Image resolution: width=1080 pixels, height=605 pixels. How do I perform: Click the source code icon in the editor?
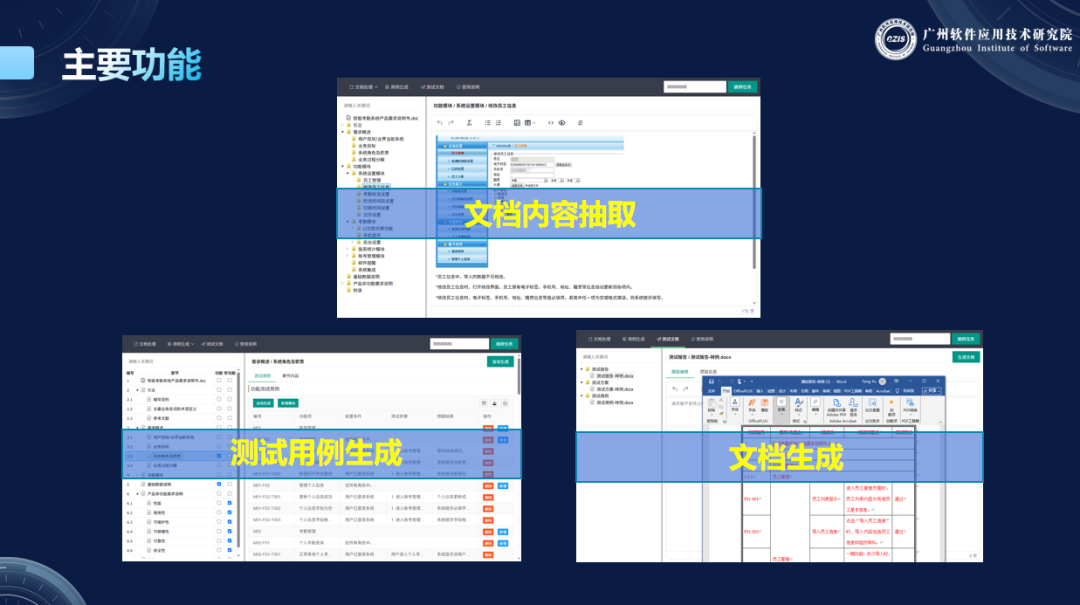point(550,122)
